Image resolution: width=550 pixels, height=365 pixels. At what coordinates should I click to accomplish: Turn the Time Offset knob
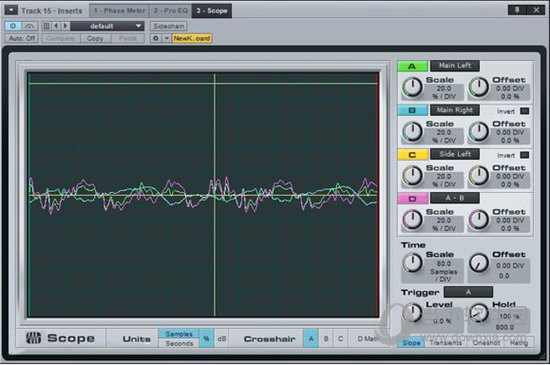coord(479,263)
